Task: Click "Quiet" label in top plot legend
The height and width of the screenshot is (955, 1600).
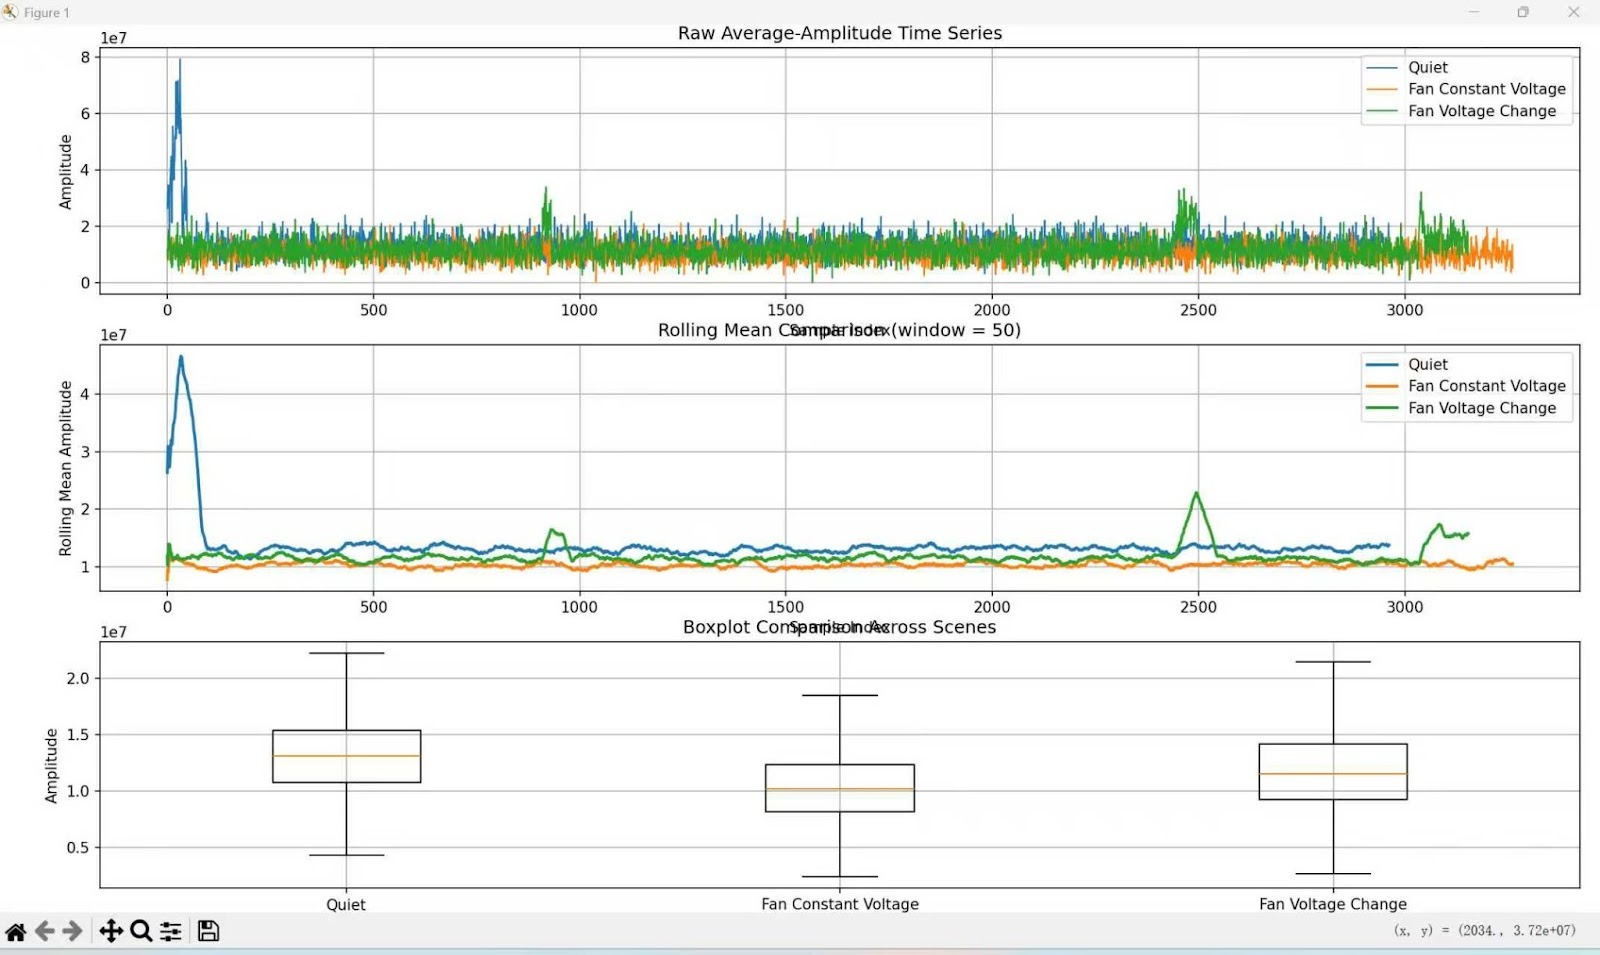Action: [1427, 67]
